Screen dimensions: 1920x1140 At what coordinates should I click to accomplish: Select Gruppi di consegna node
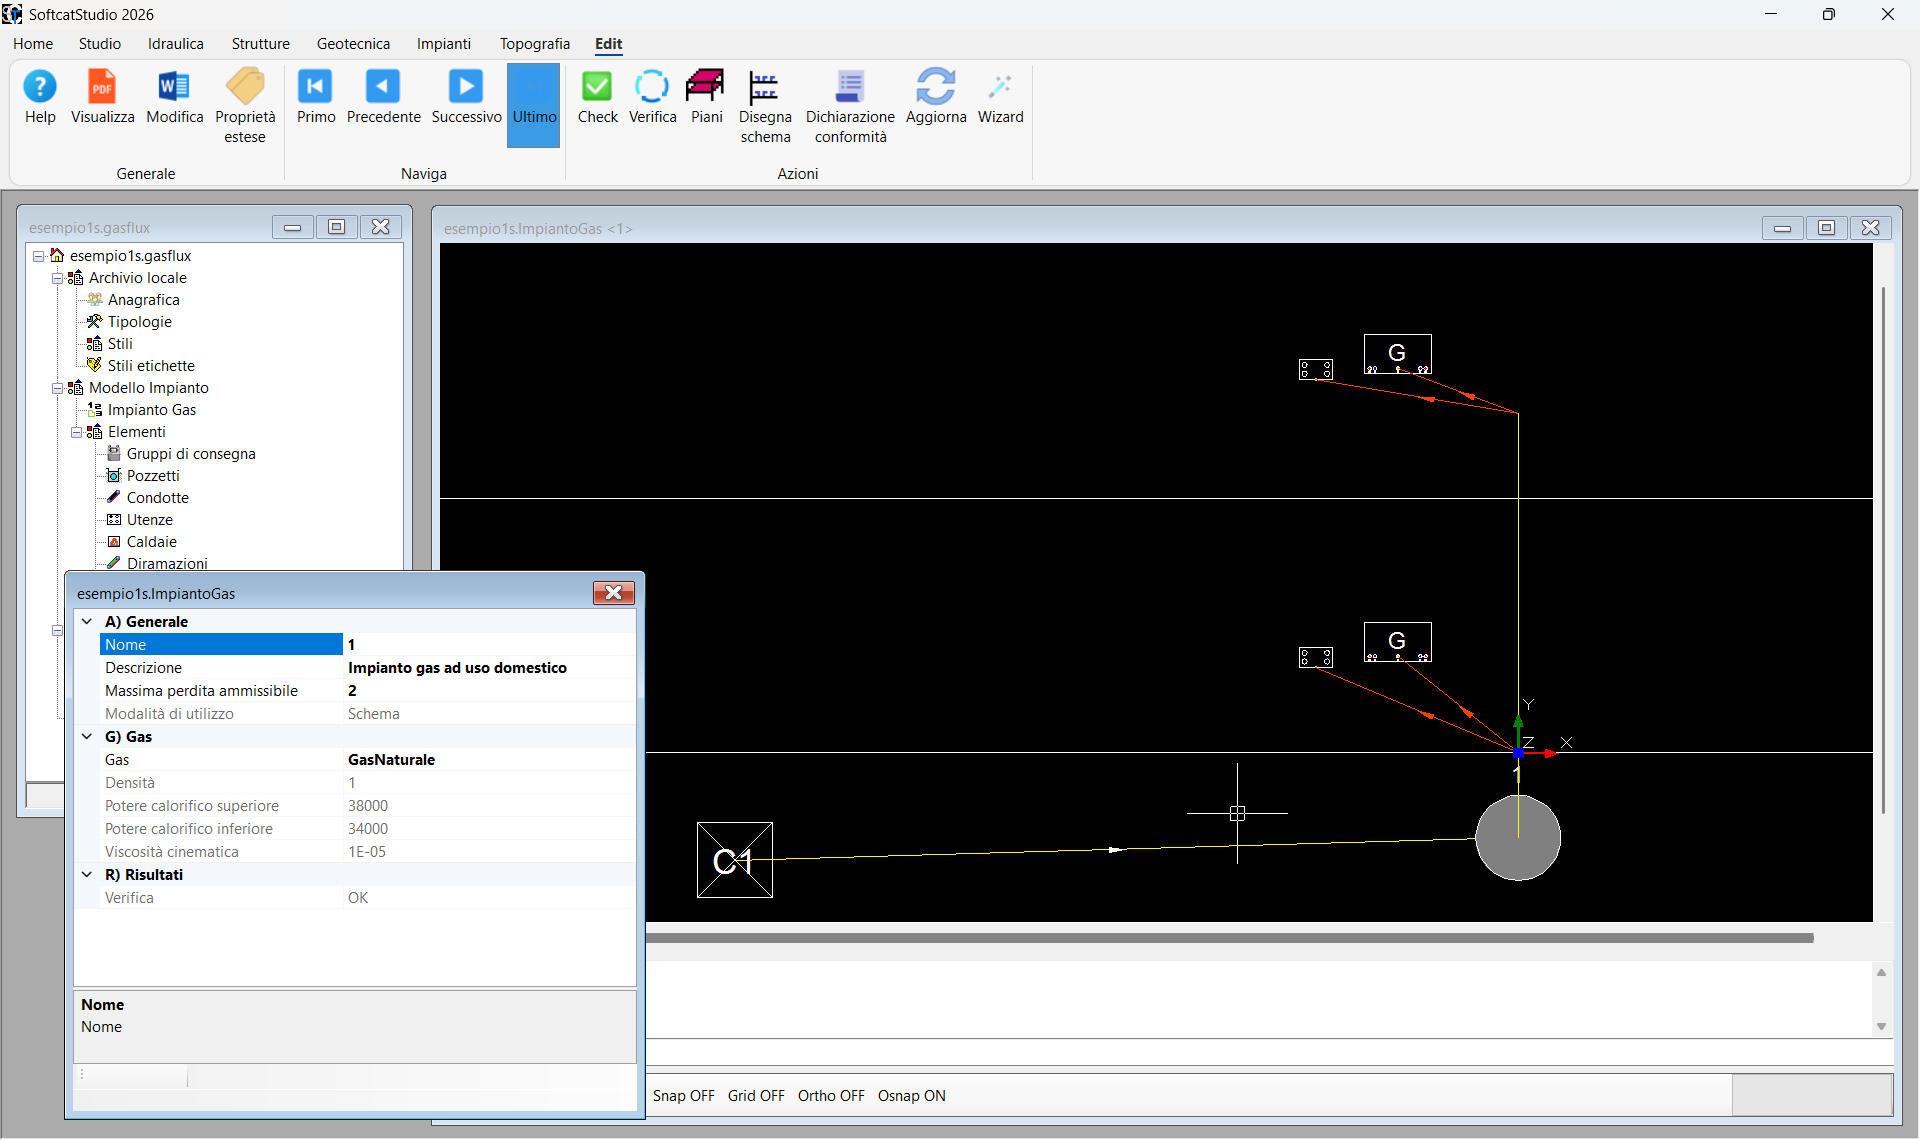tap(190, 454)
